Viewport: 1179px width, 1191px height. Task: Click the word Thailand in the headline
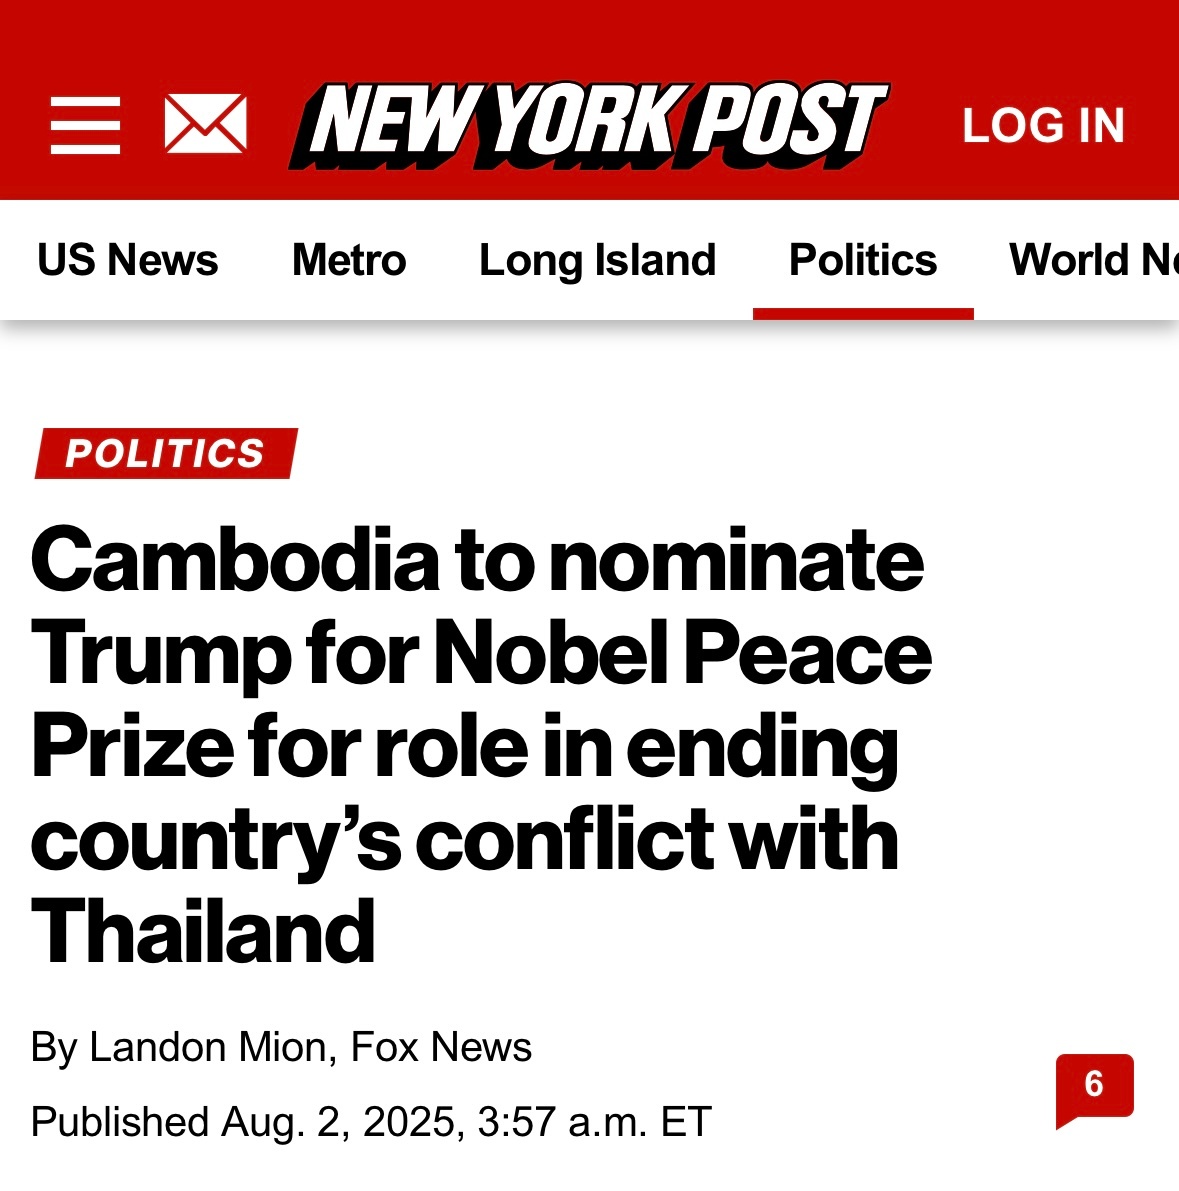click(x=204, y=932)
